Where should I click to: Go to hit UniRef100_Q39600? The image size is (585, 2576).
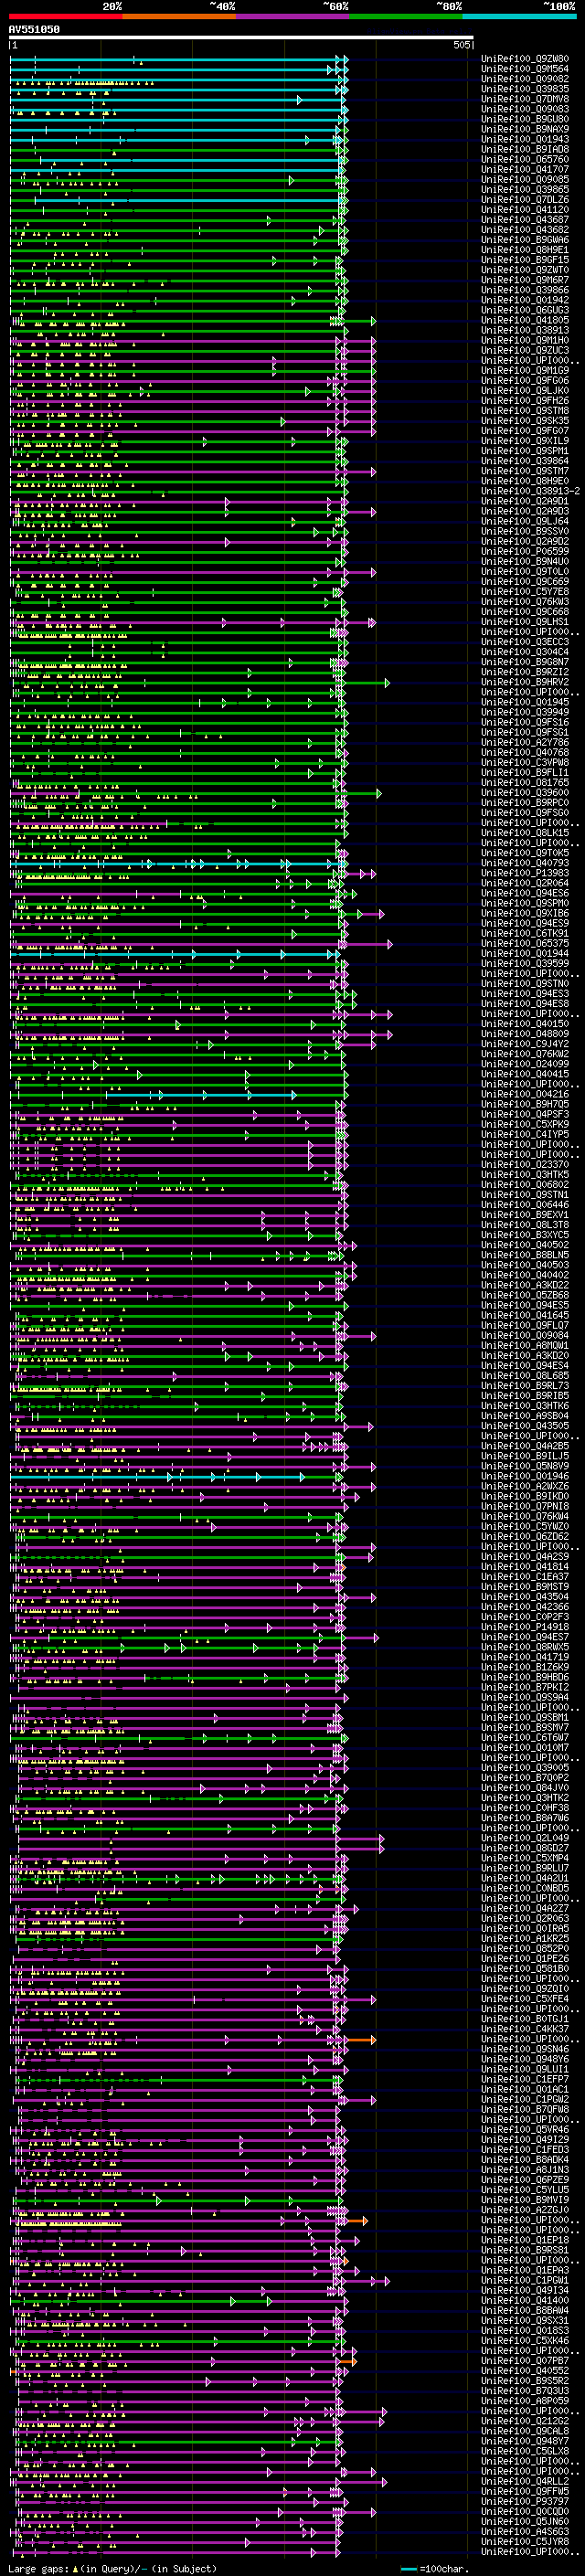pyautogui.click(x=525, y=792)
